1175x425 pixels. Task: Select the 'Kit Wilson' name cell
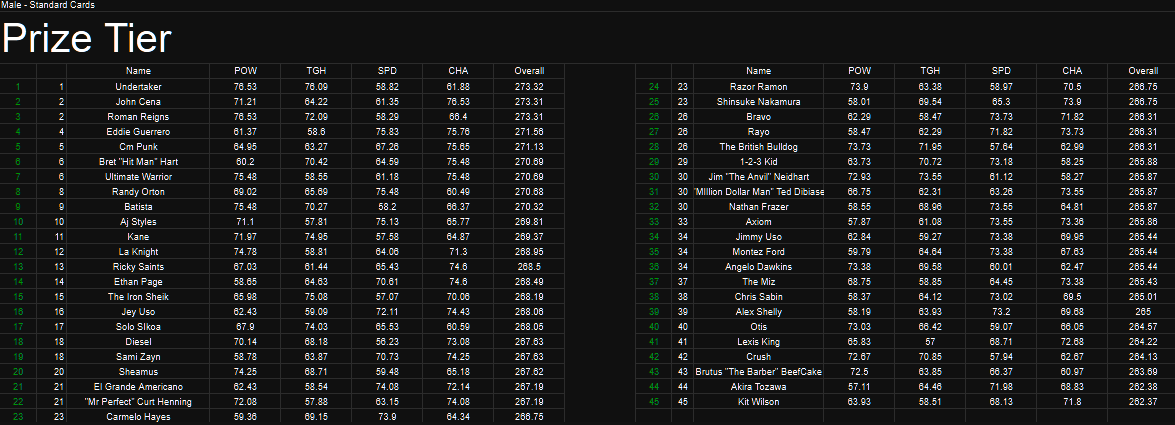(758, 402)
